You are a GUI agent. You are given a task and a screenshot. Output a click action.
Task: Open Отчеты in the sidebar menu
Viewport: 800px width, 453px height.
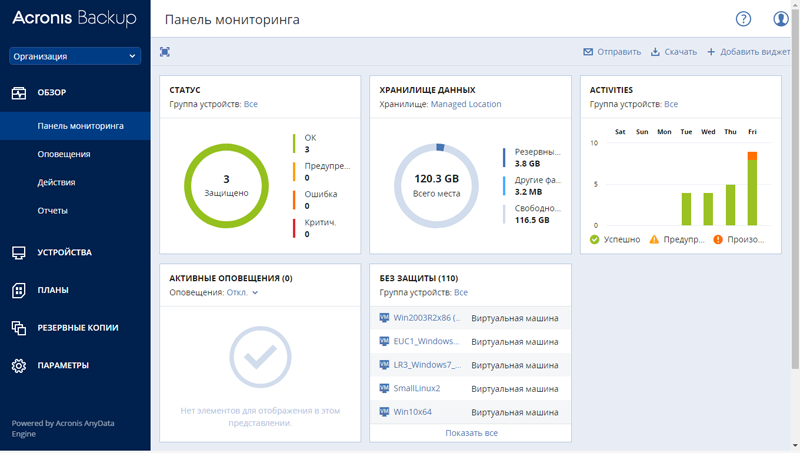53,211
